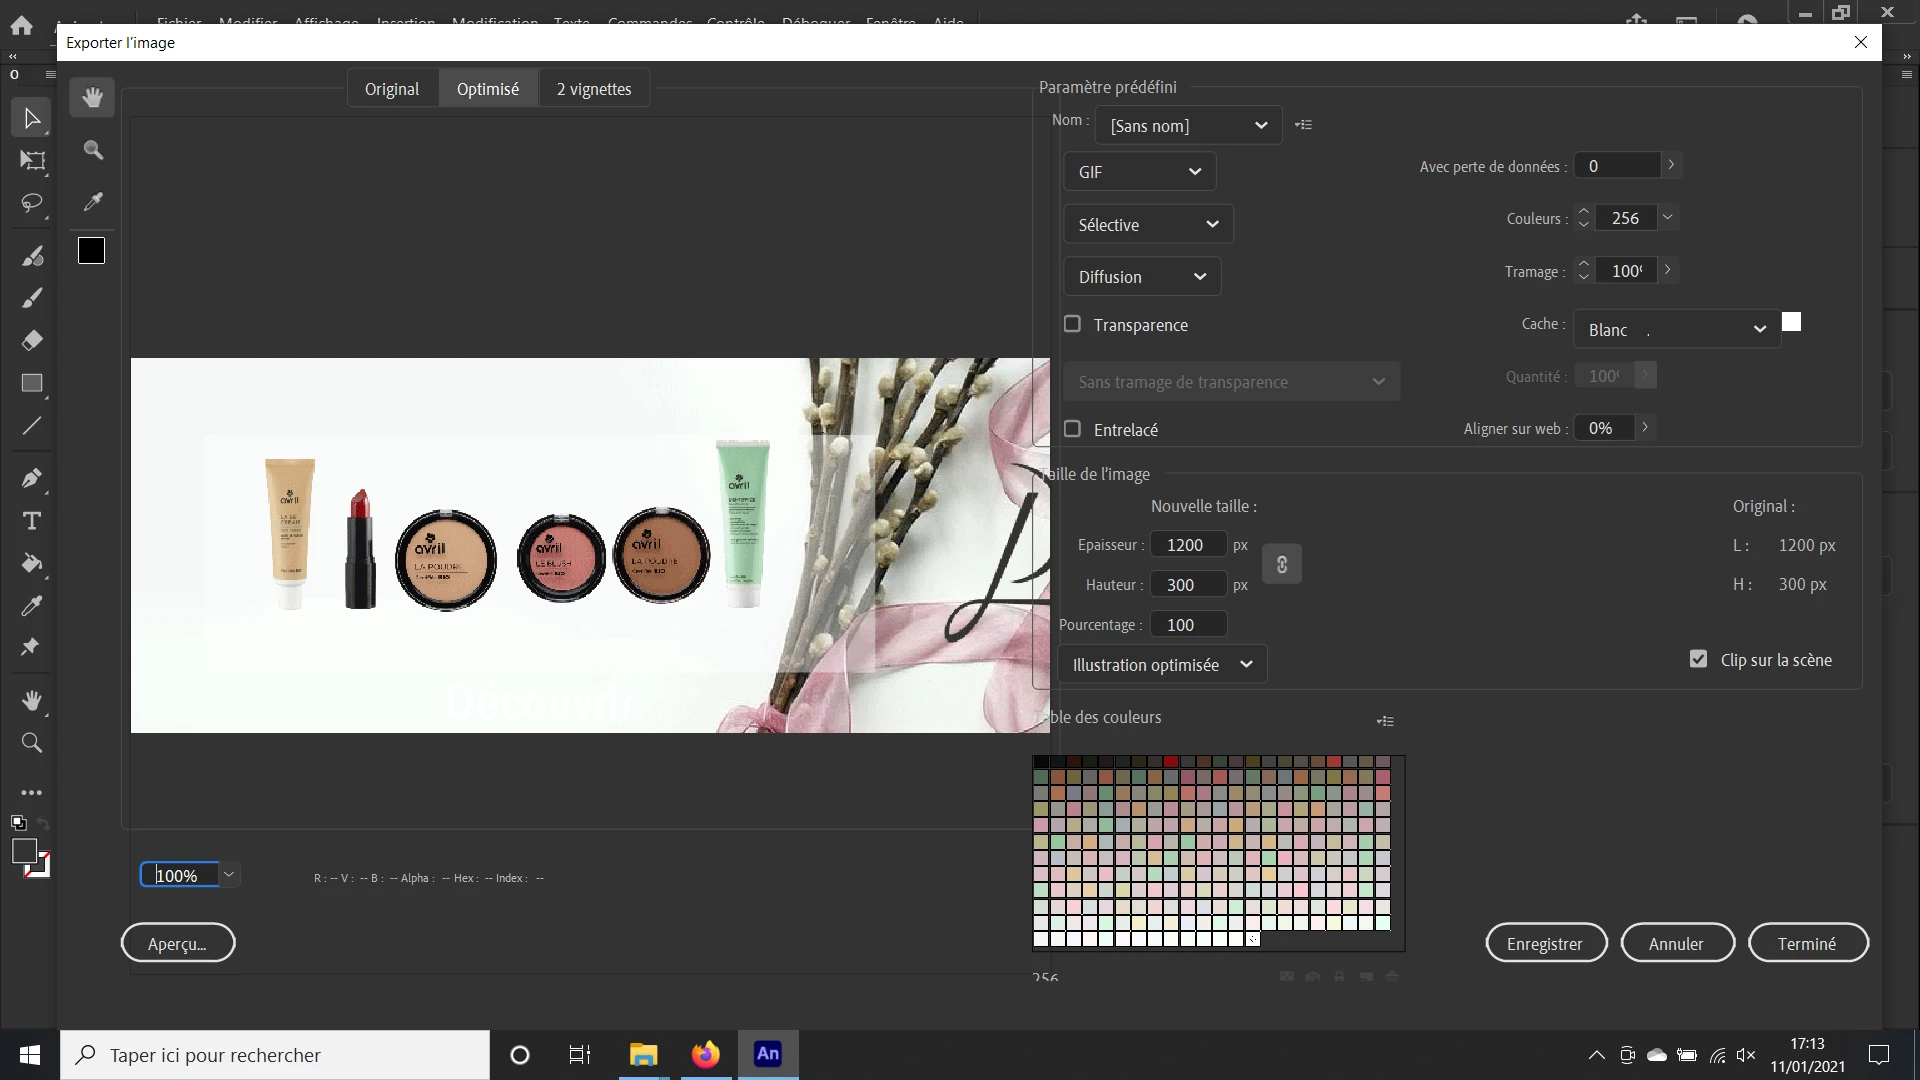Select the Text tool in toolbar
The height and width of the screenshot is (1080, 1920).
(31, 521)
